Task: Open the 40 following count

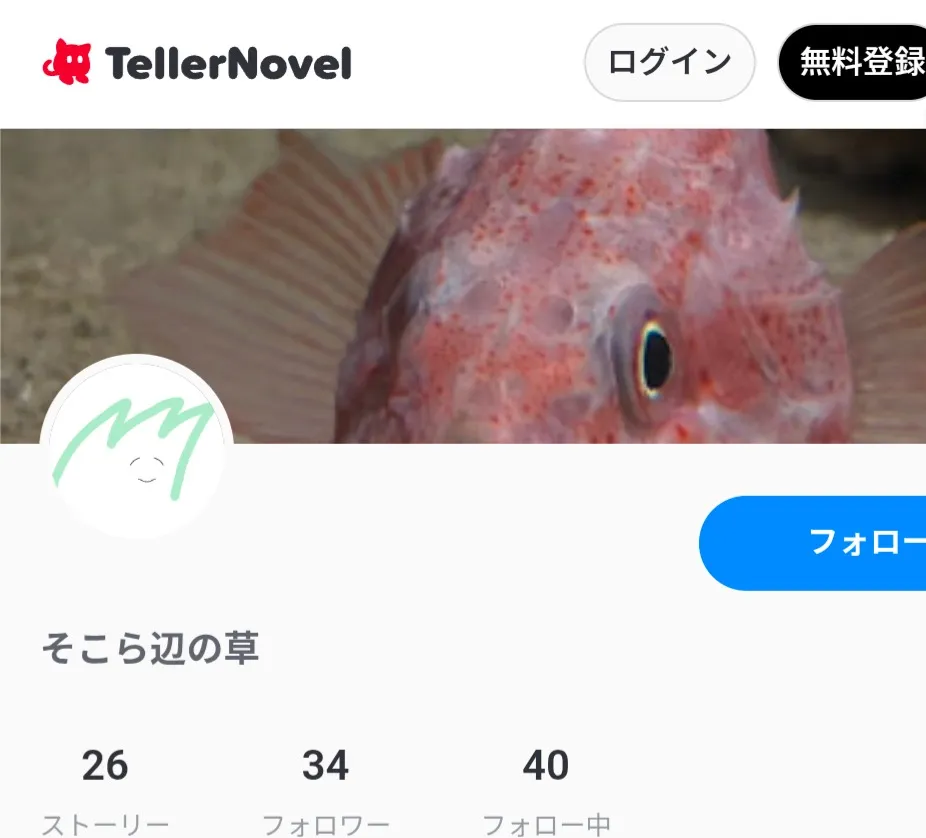Action: [546, 765]
